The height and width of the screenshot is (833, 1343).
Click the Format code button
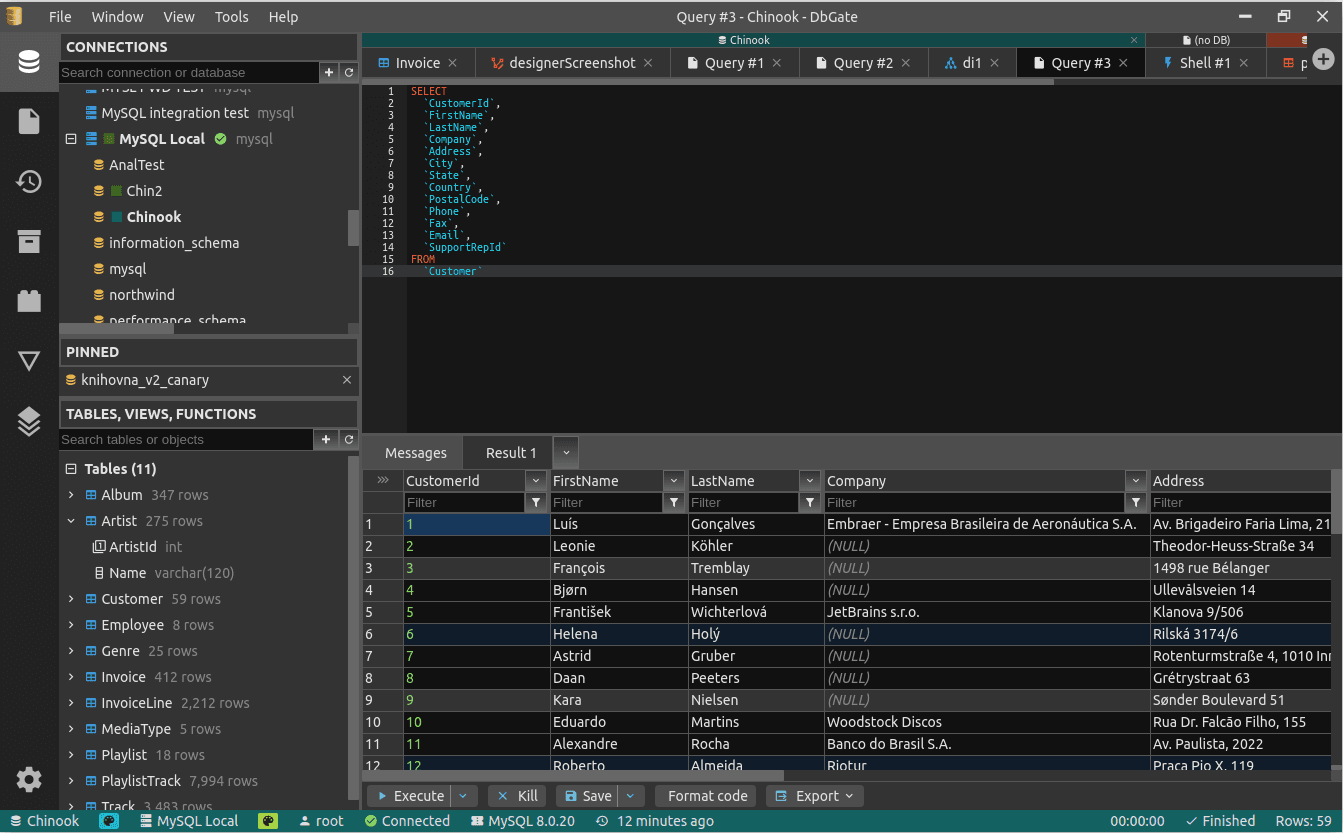705,795
